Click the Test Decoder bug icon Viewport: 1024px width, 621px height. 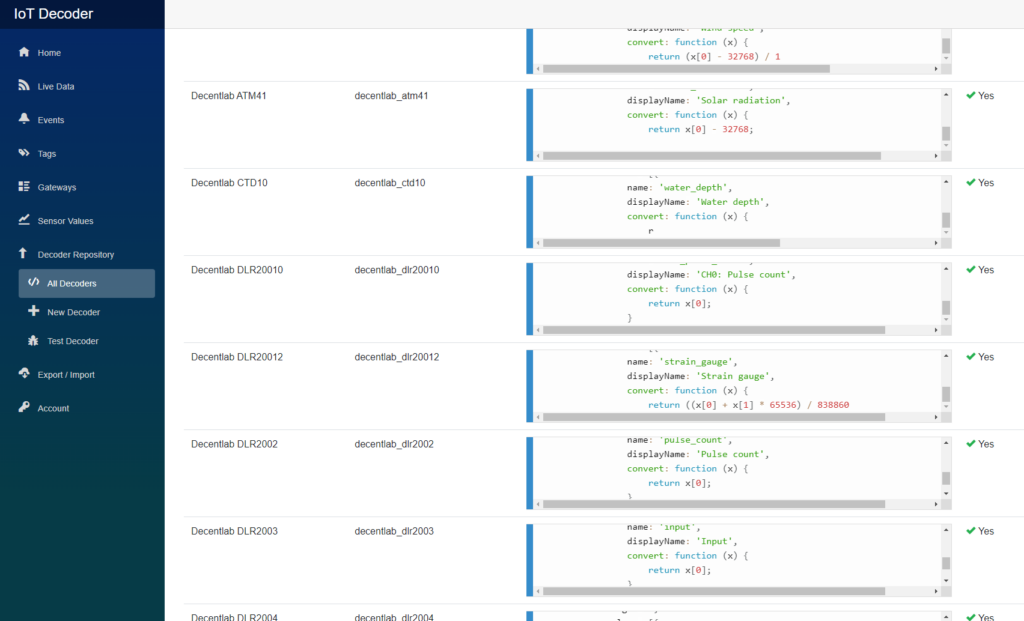[x=33, y=340]
